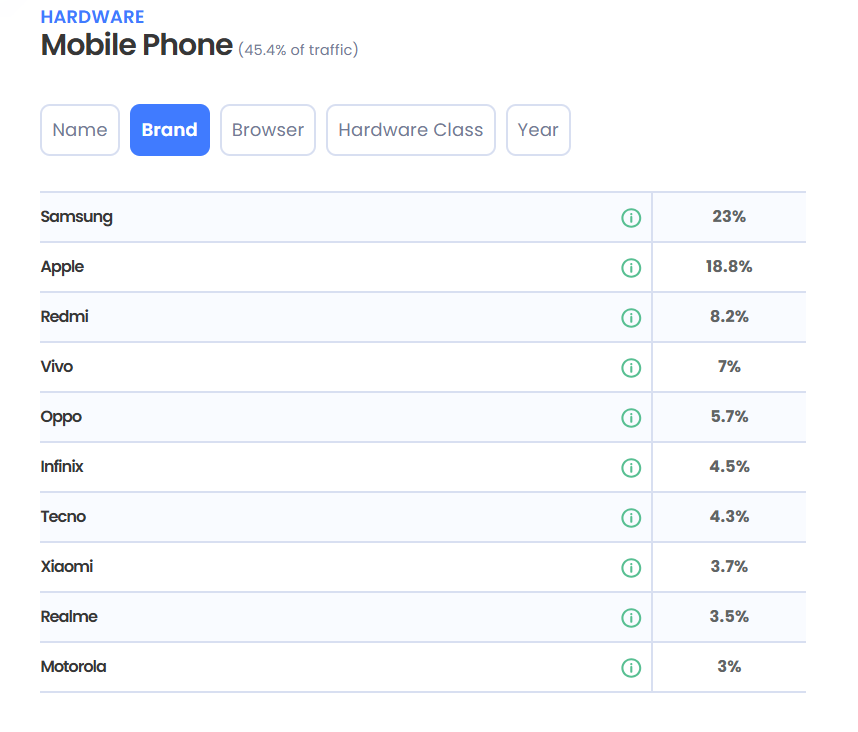The width and height of the screenshot is (858, 732).
Task: Show info for Xiaomi brand
Action: tap(631, 568)
